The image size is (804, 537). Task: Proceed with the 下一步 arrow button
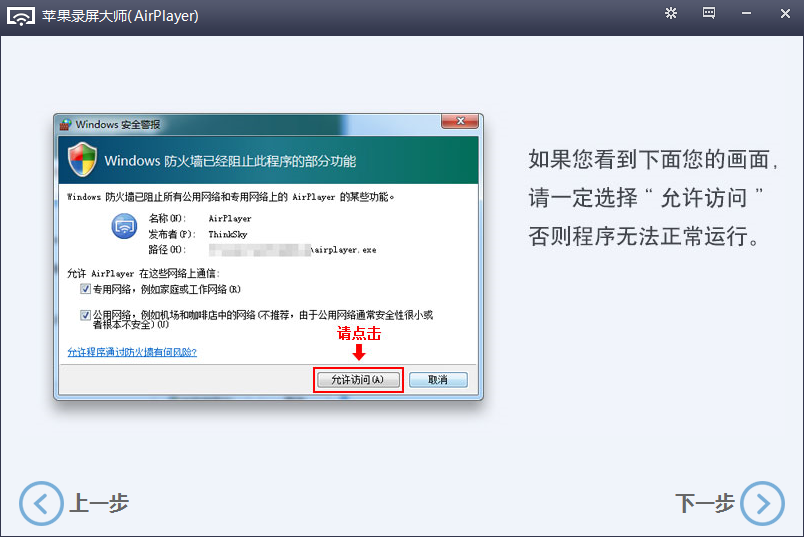(x=762, y=503)
